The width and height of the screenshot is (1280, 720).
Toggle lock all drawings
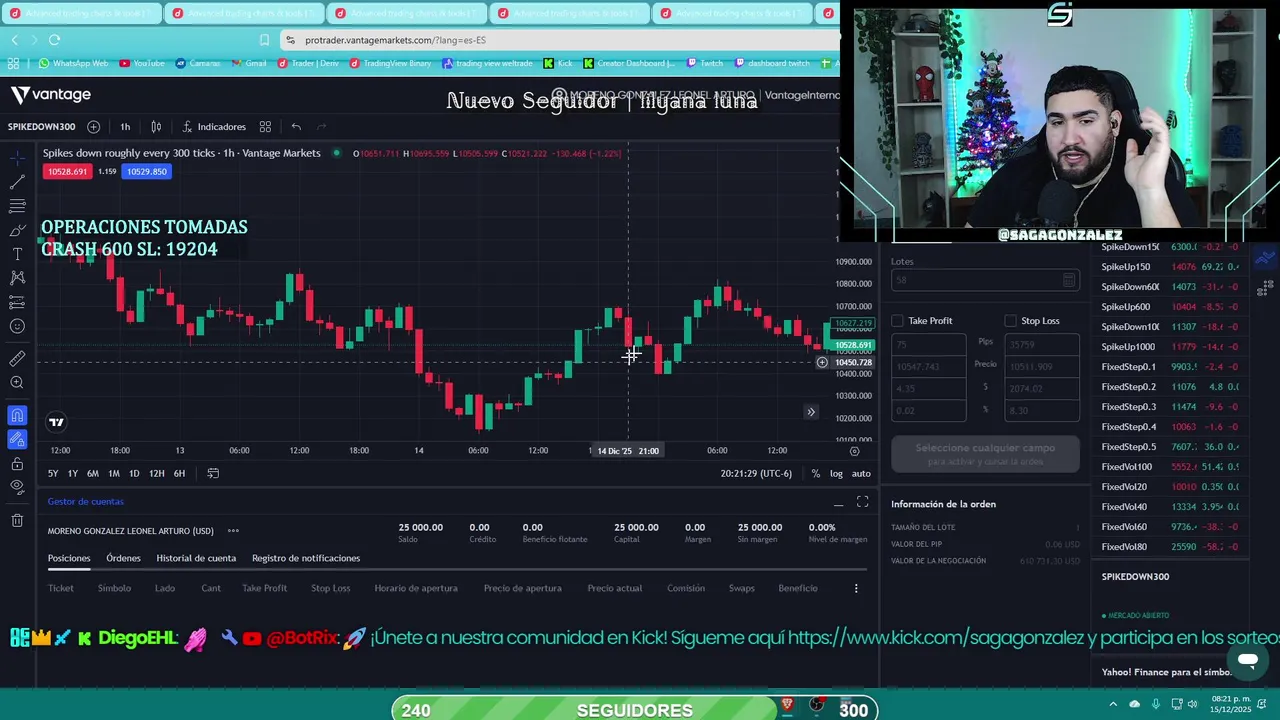click(x=17, y=464)
